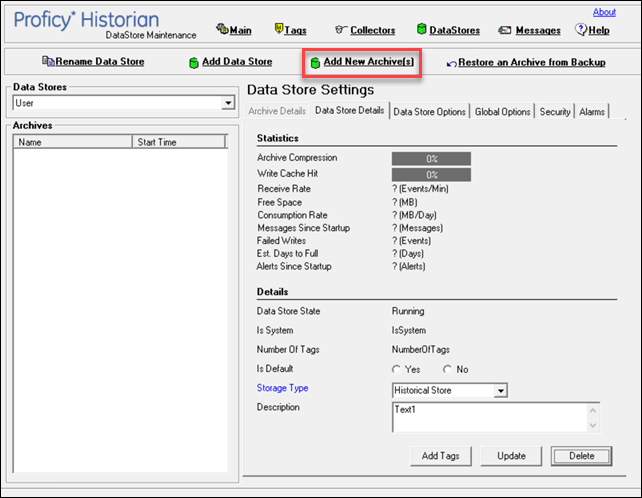Open the Security tab
Viewport: 642px width, 498px height.
(555, 112)
